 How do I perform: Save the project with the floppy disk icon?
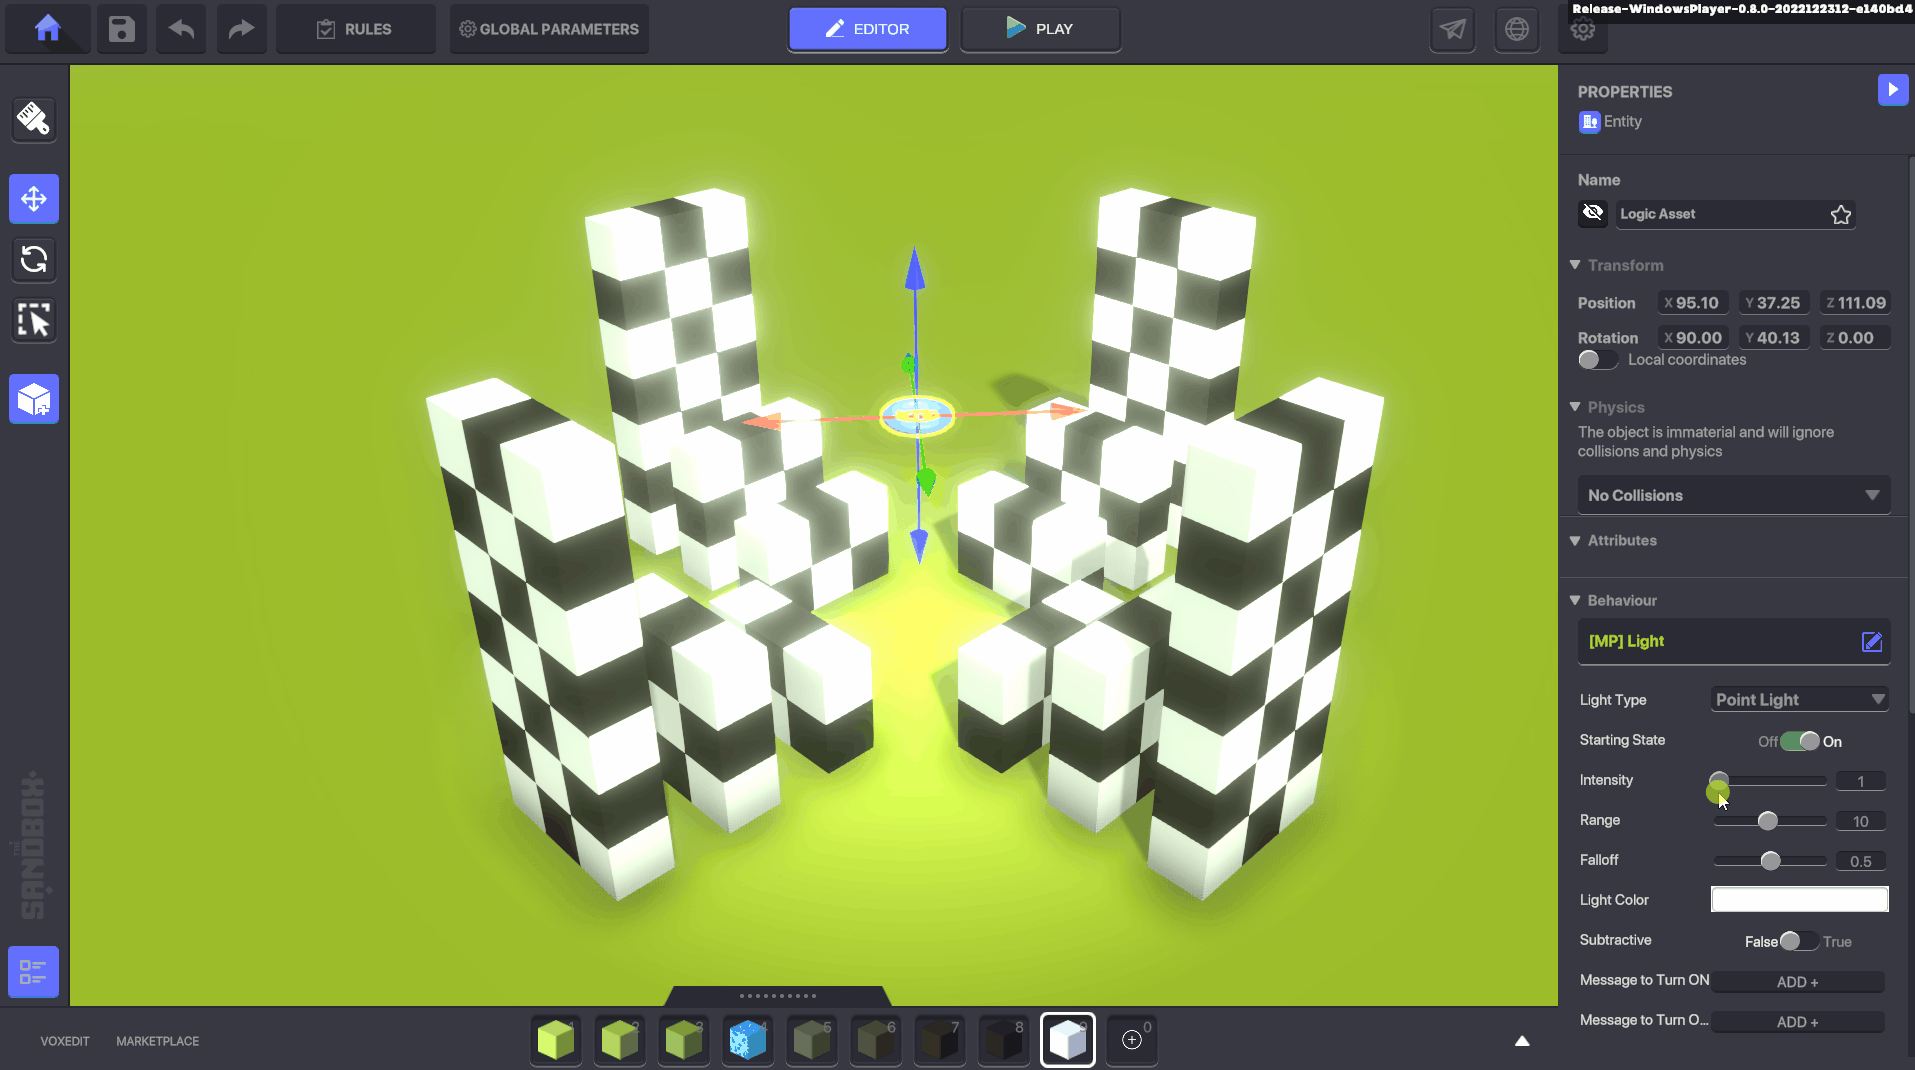pyautogui.click(x=121, y=28)
